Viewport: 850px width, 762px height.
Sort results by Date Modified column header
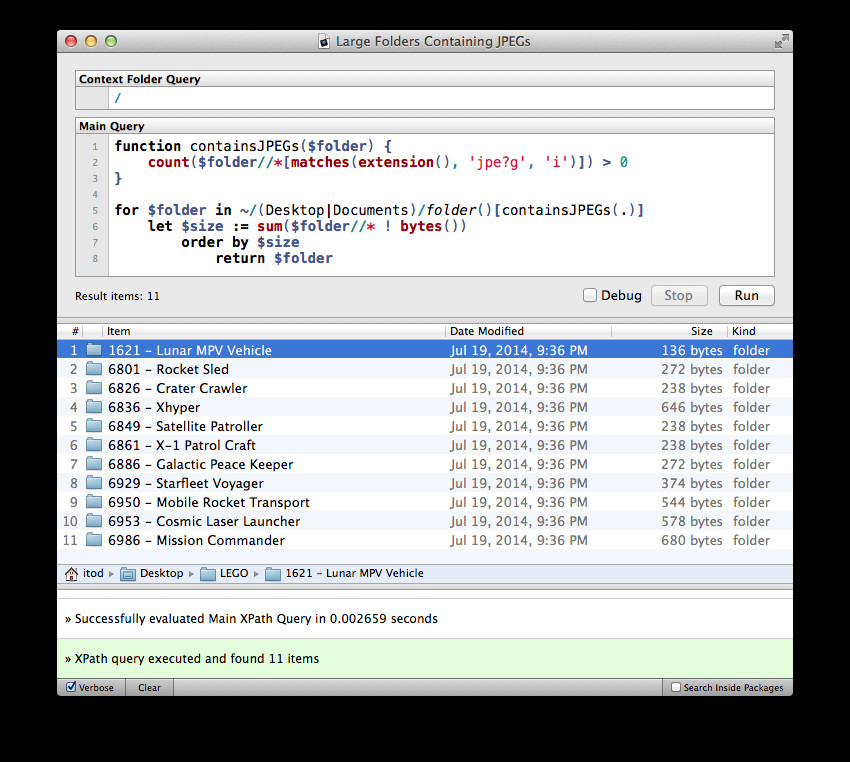(529, 331)
